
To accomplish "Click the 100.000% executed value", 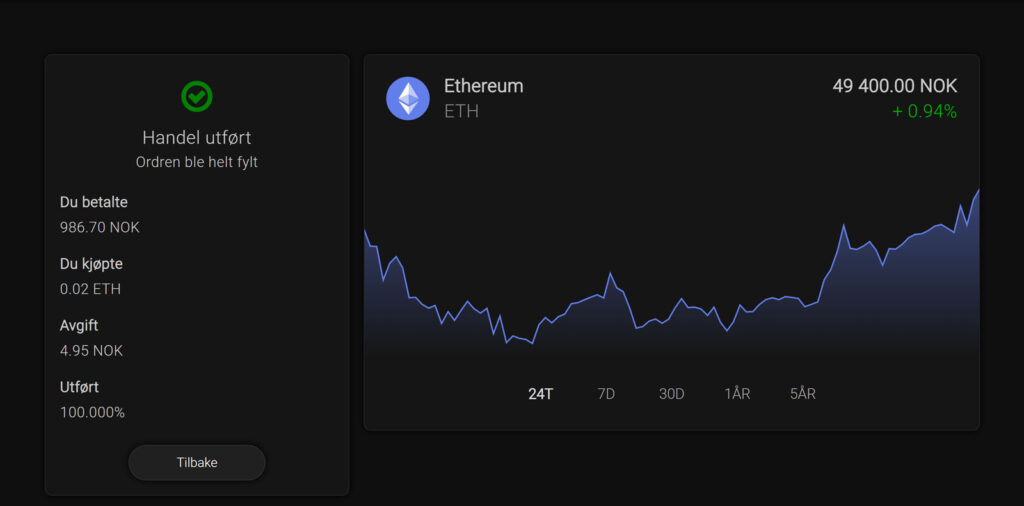I will 92,412.
